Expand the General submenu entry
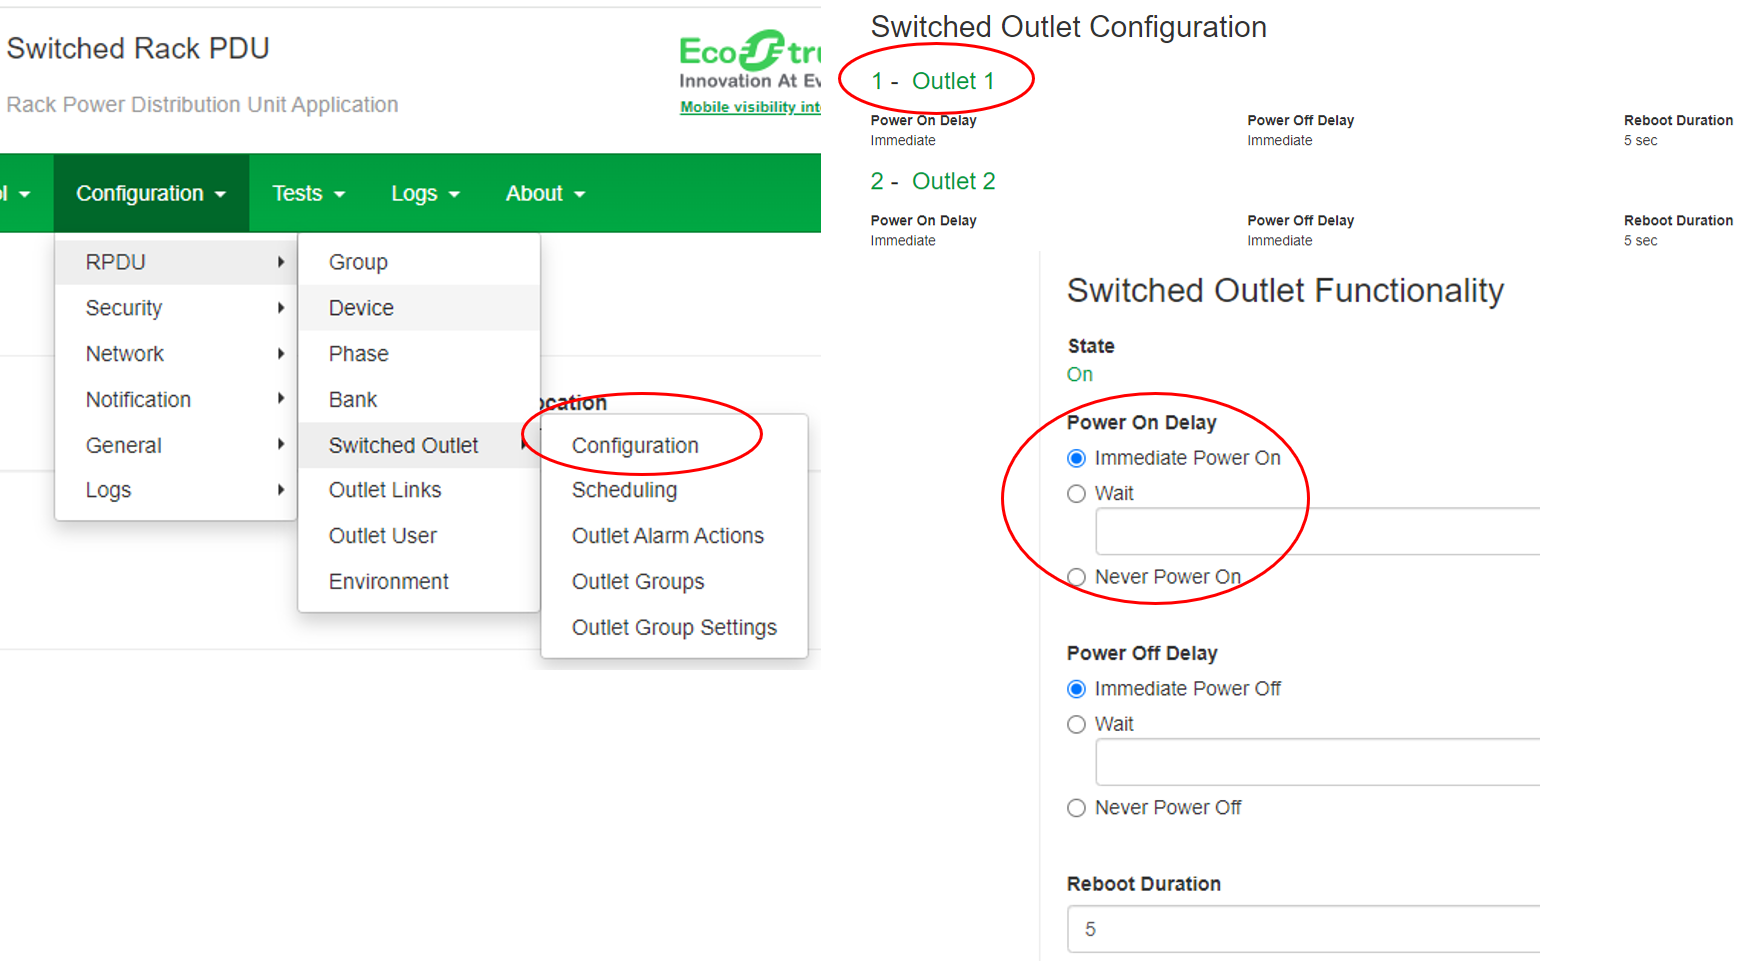The image size is (1747, 961). coord(176,445)
